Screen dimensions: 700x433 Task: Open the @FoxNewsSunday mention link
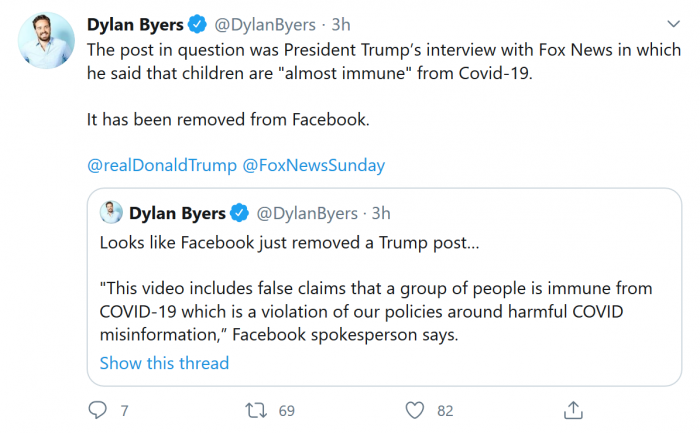click(x=314, y=165)
